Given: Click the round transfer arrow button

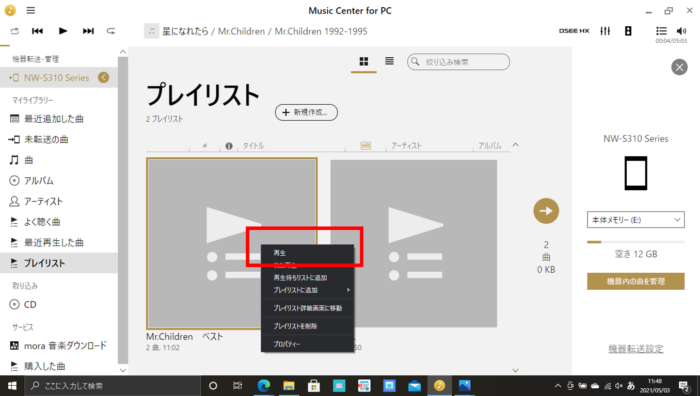Looking at the screenshot, I should (546, 211).
